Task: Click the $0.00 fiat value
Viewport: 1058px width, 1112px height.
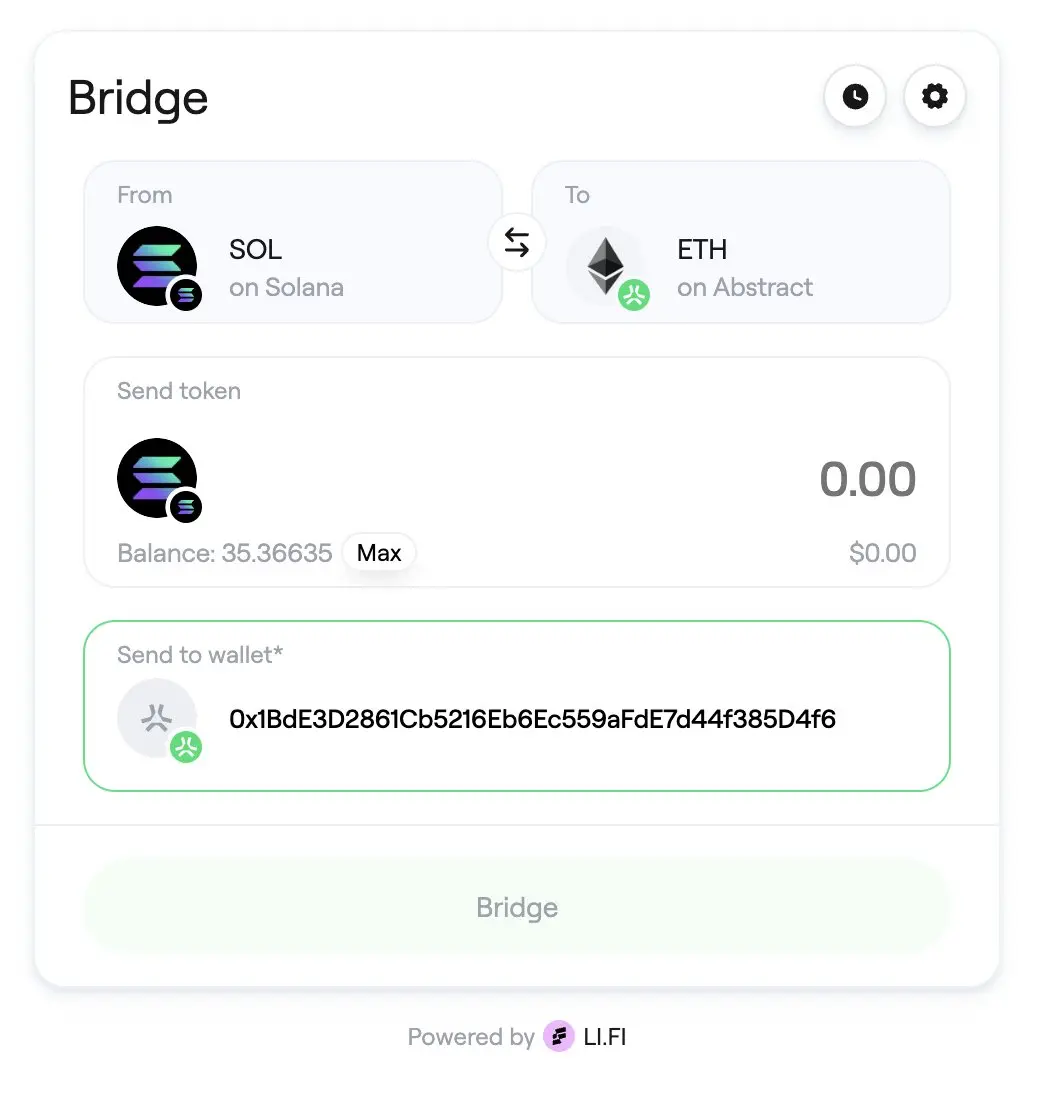Action: point(883,552)
